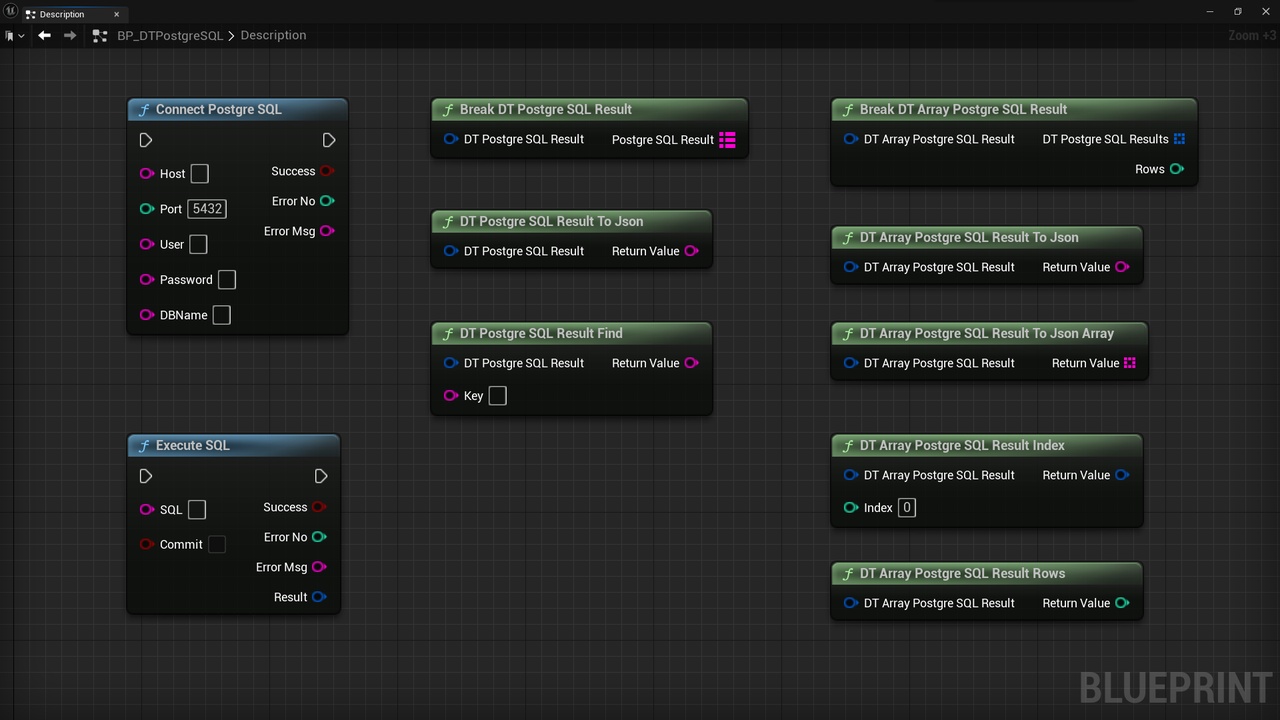Click the Result output pin on Execute SQL
1280x720 pixels.
point(319,597)
